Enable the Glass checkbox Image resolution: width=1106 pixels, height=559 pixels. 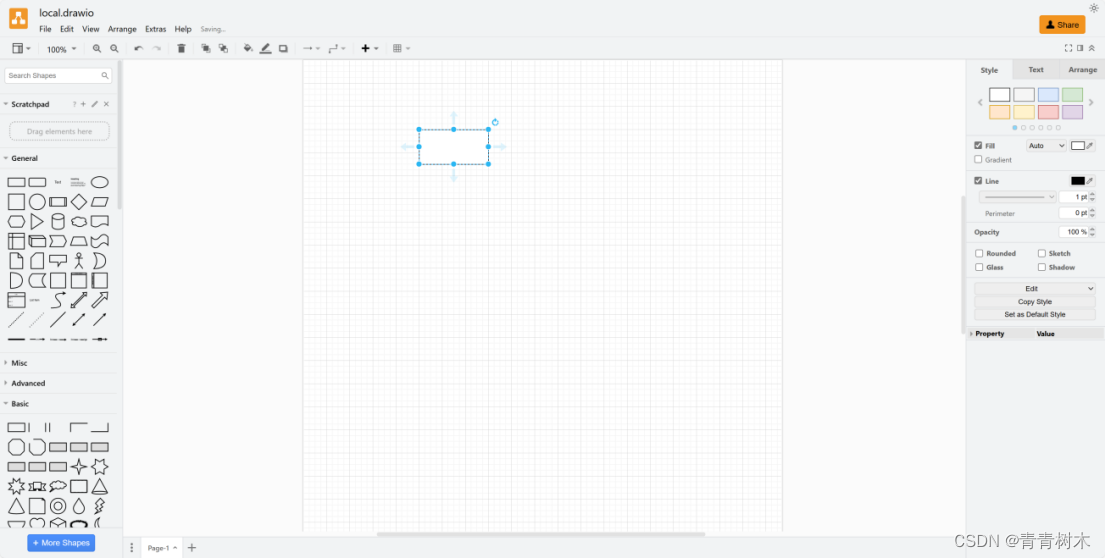coord(979,267)
